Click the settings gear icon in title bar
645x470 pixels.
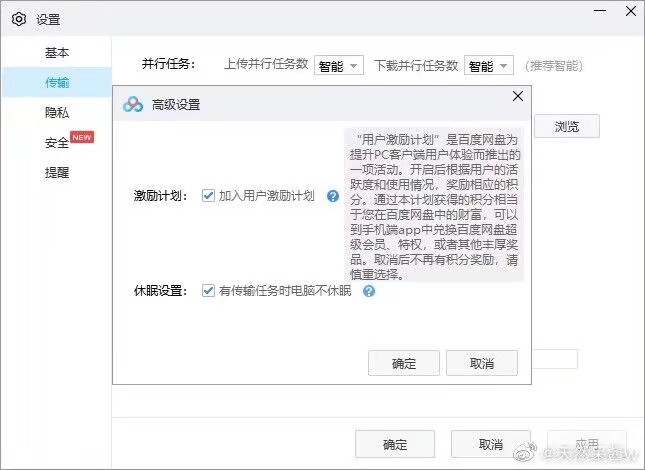tap(19, 19)
